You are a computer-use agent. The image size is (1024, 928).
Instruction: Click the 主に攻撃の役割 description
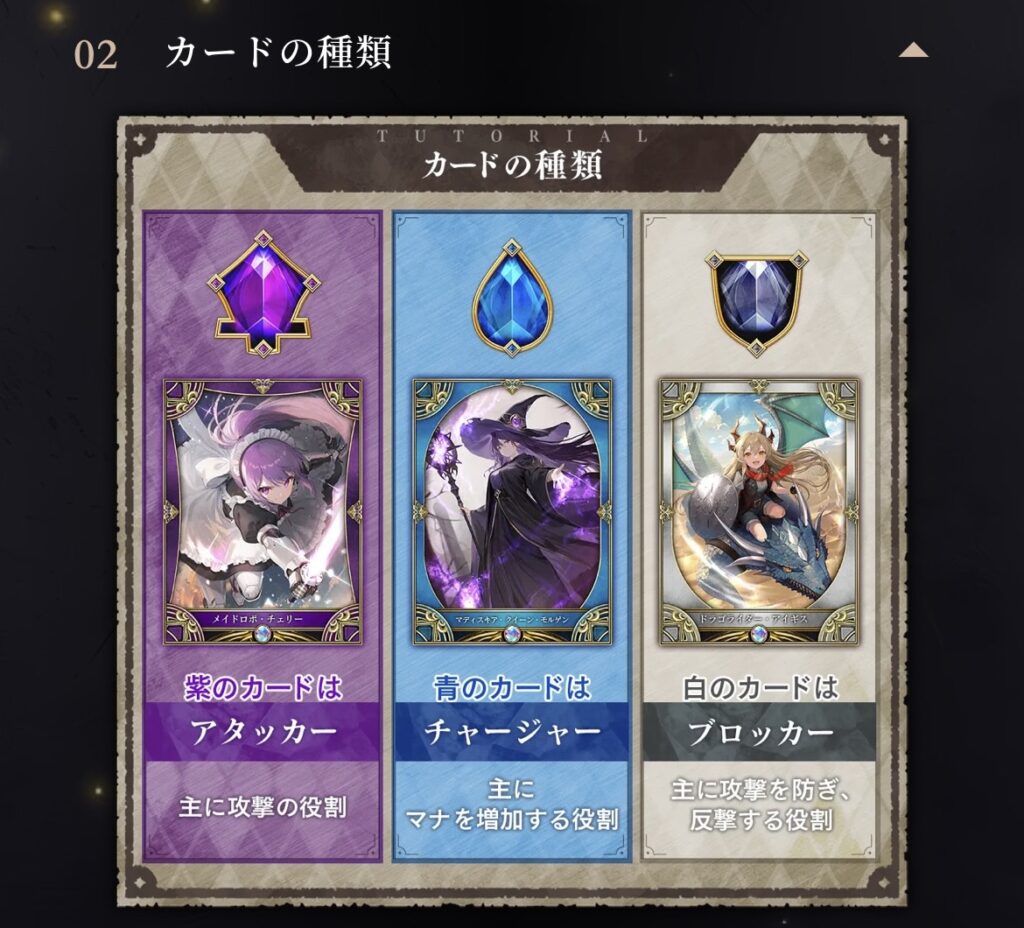[263, 807]
